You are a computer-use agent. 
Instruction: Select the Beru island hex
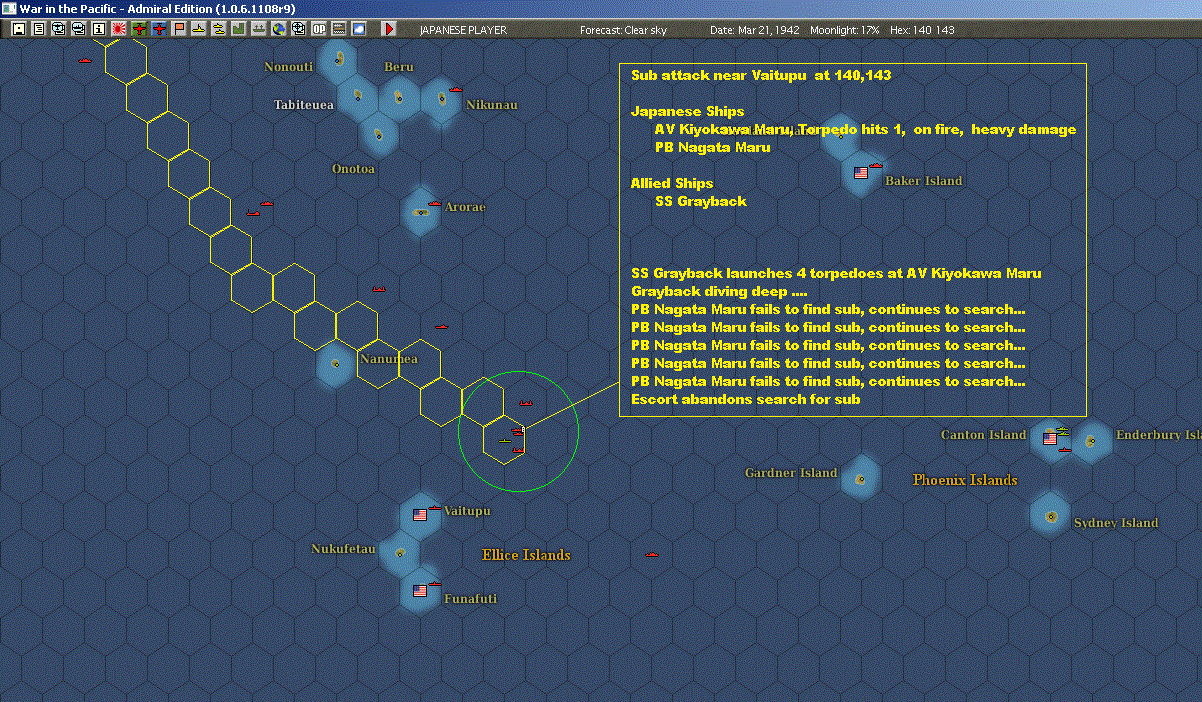399,98
